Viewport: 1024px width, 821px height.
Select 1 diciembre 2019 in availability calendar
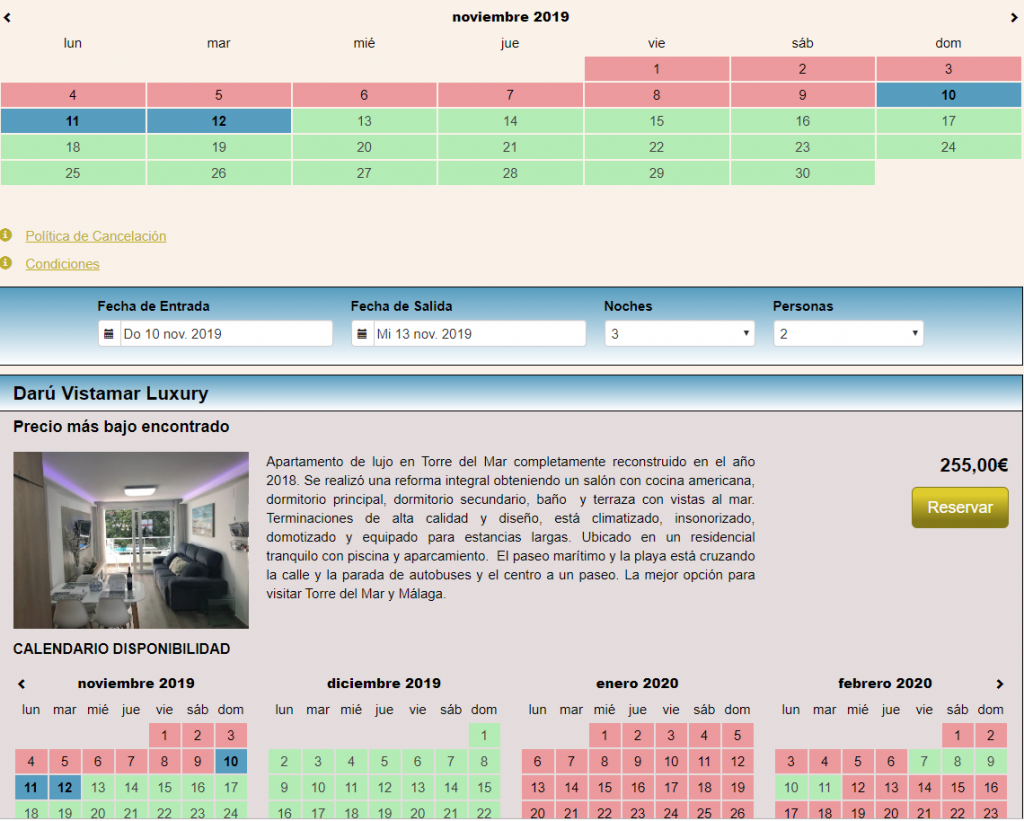(484, 736)
